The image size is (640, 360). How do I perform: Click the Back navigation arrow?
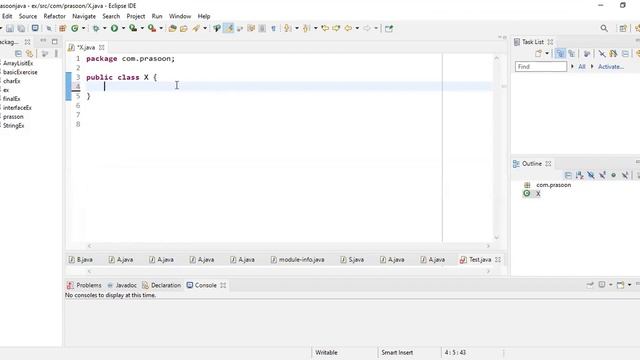tap(348, 28)
